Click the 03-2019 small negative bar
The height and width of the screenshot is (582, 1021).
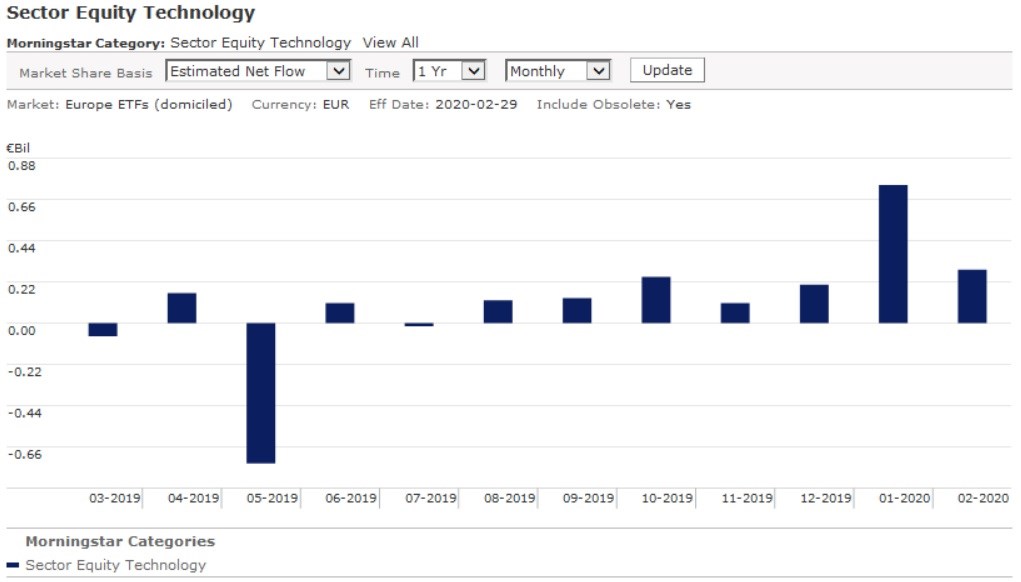click(102, 329)
